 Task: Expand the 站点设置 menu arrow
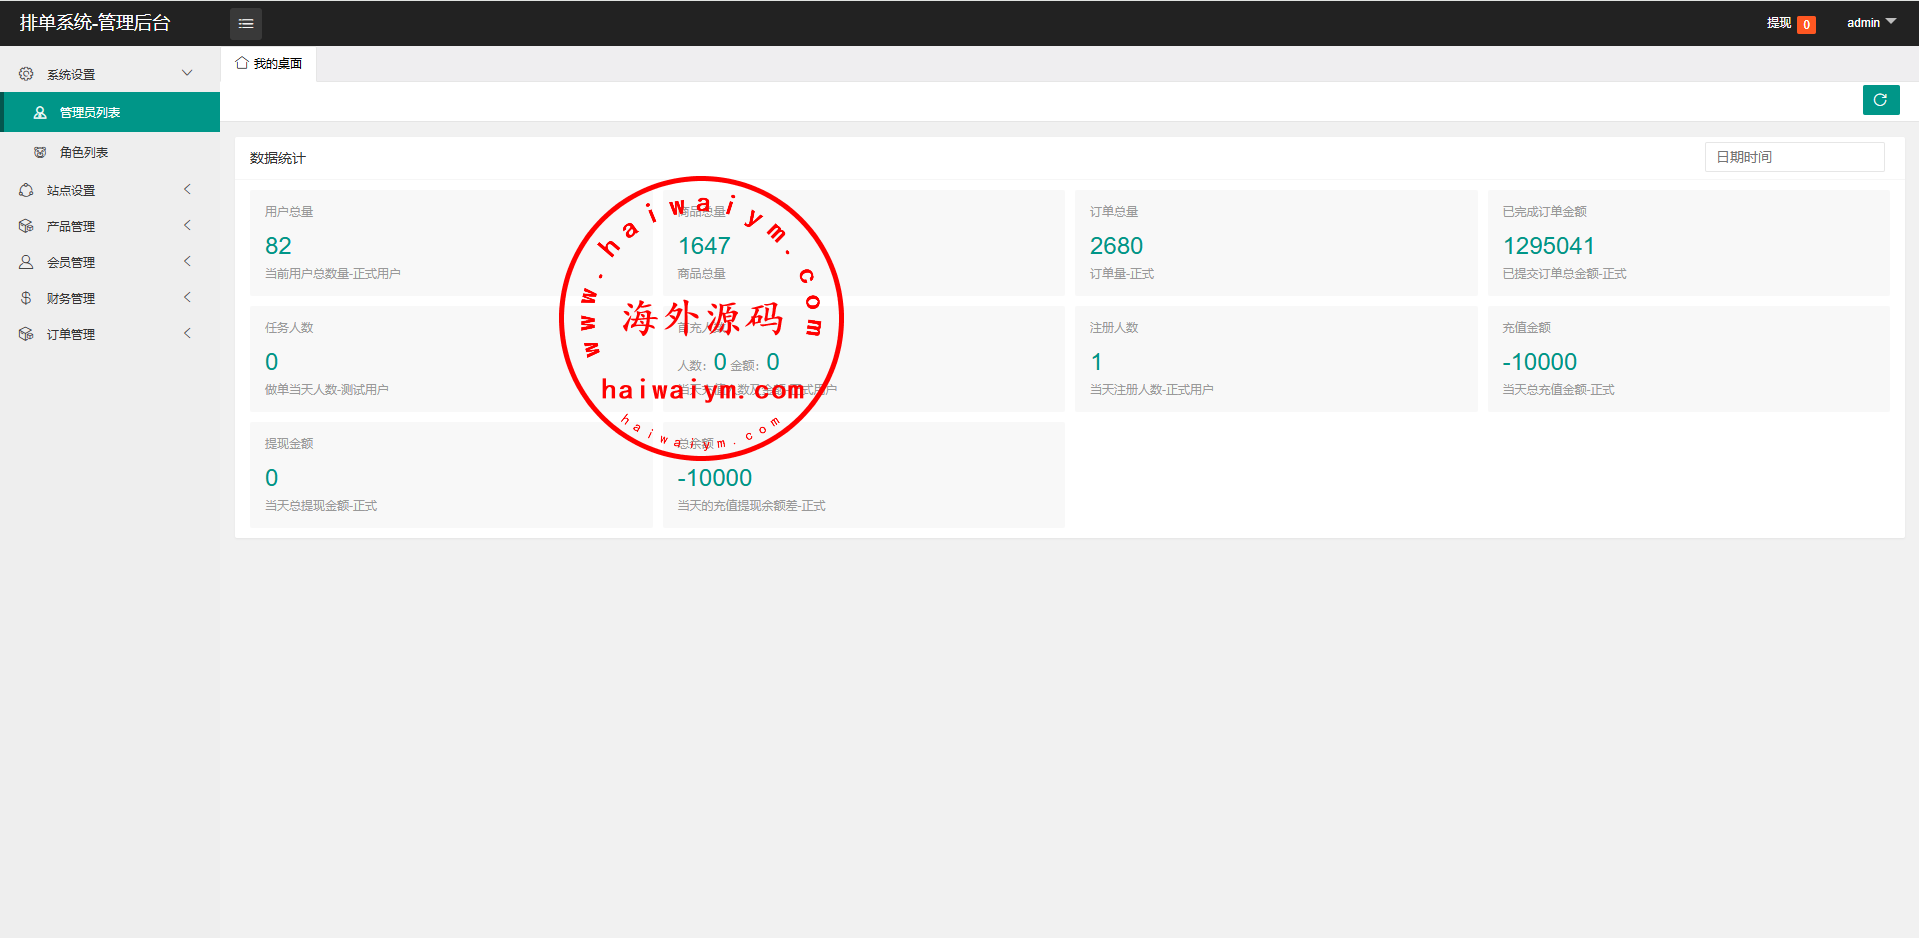click(x=187, y=189)
